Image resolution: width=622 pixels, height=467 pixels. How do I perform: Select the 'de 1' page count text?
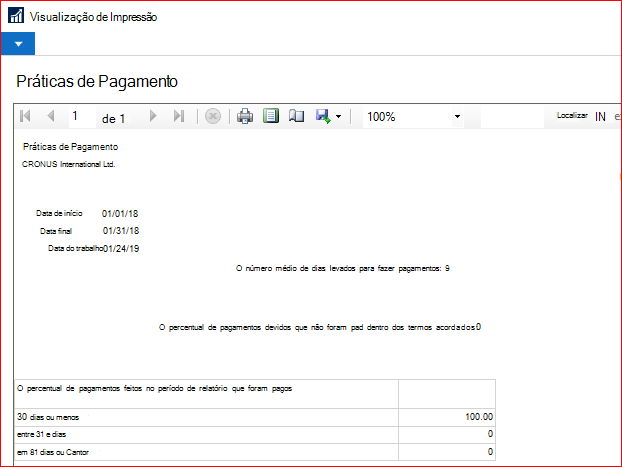[x=113, y=119]
